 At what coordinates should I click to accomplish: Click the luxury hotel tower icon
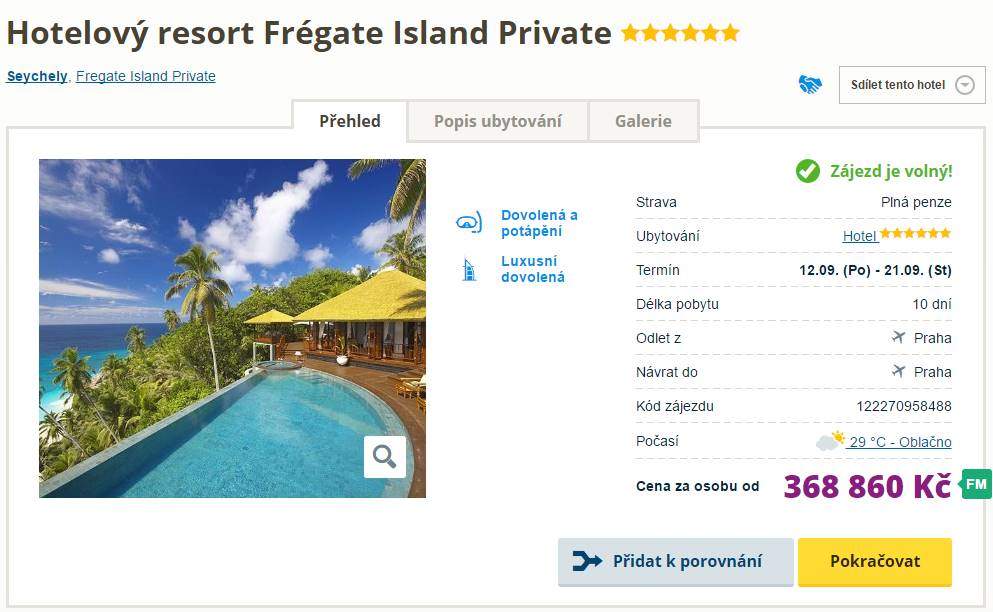(469, 269)
